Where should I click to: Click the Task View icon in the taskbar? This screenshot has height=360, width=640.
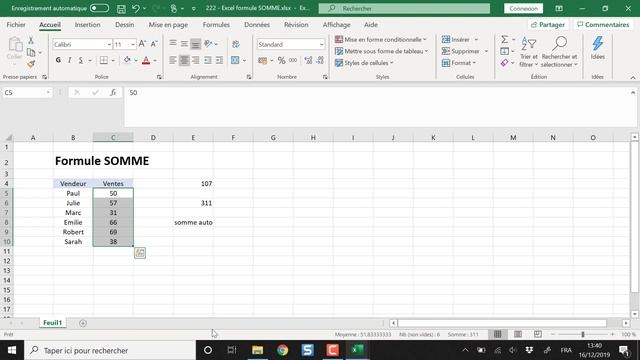(232, 350)
